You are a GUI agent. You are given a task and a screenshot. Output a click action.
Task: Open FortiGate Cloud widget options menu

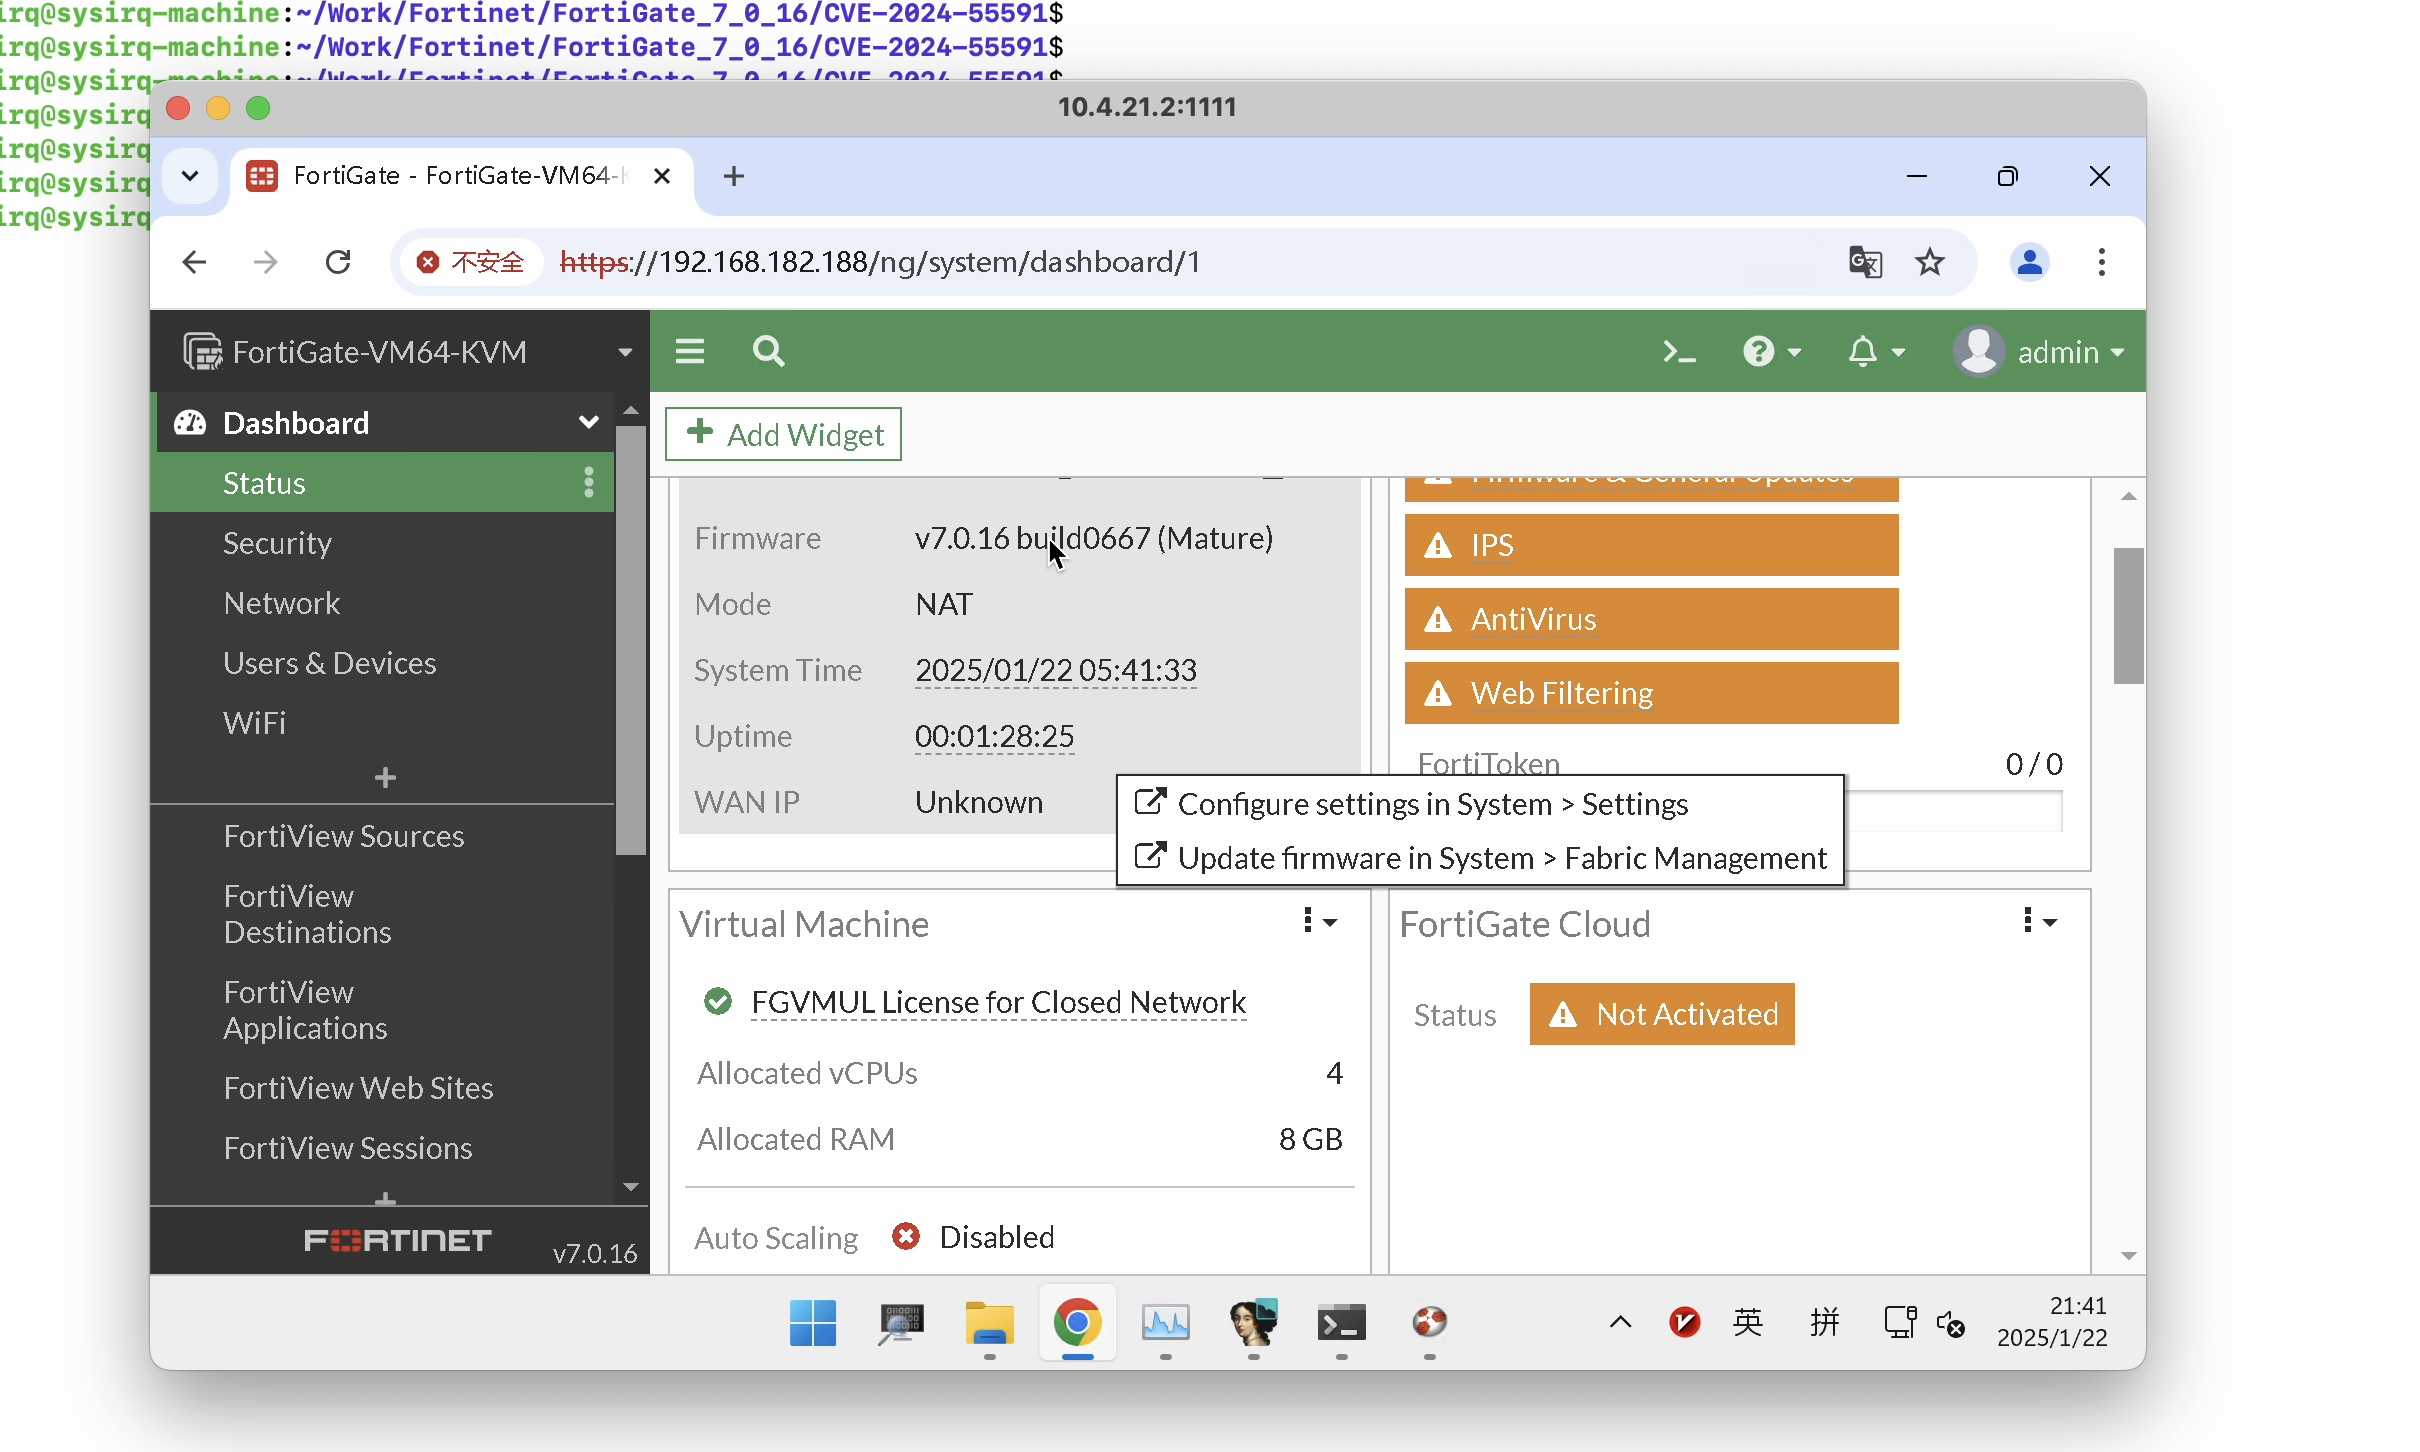pyautogui.click(x=2039, y=921)
